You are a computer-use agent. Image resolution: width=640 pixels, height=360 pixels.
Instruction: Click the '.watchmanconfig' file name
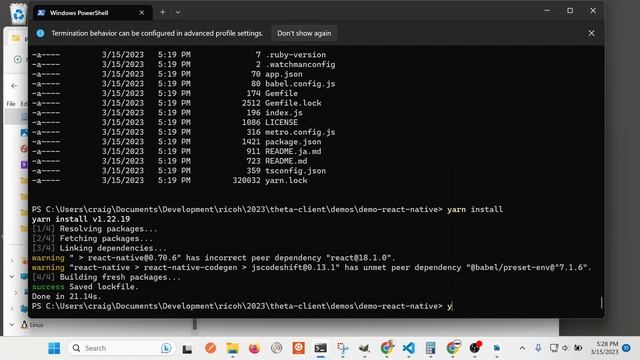coord(300,64)
